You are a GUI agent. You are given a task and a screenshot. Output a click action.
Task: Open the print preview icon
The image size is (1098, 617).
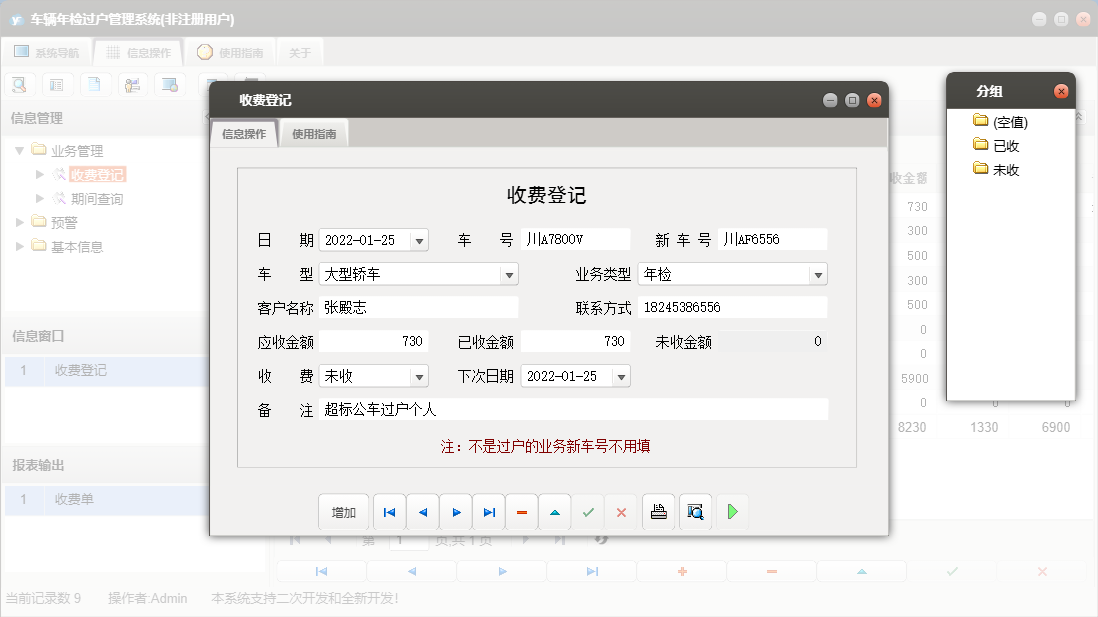click(x=695, y=511)
